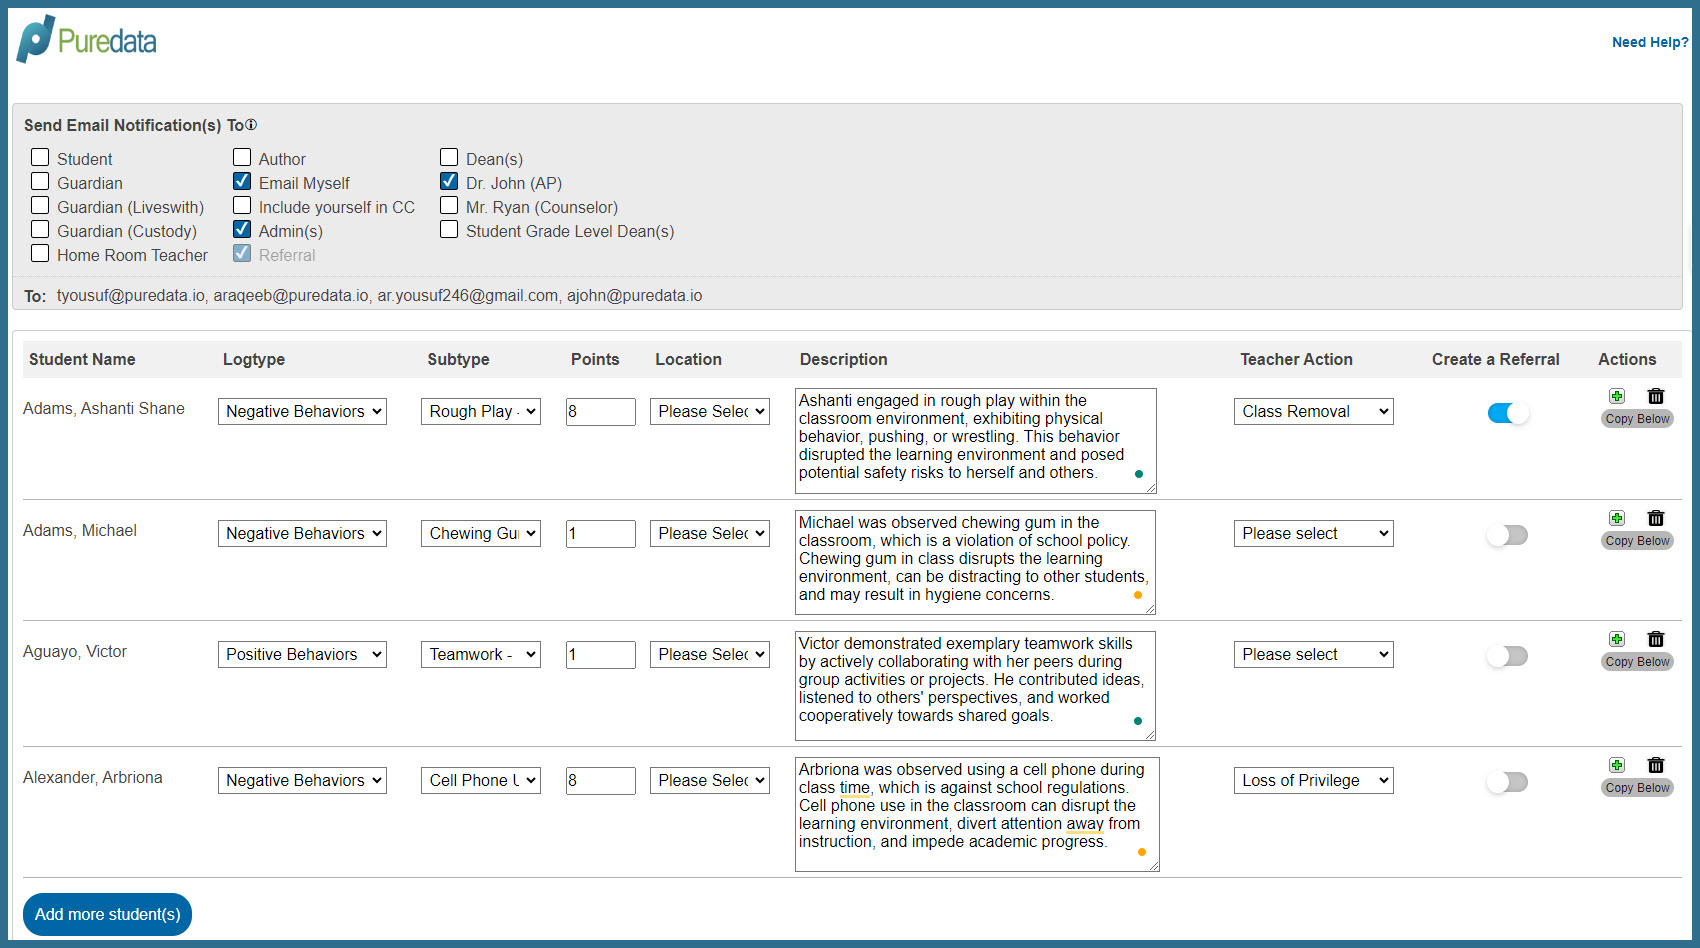Check the Dean(s) checkbox

[x=449, y=157]
